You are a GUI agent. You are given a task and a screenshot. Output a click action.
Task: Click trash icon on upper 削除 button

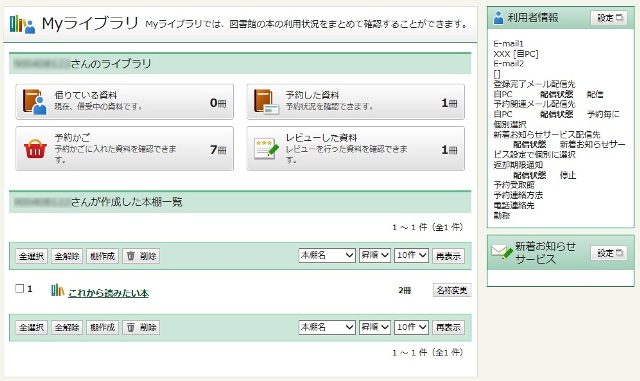pos(131,256)
